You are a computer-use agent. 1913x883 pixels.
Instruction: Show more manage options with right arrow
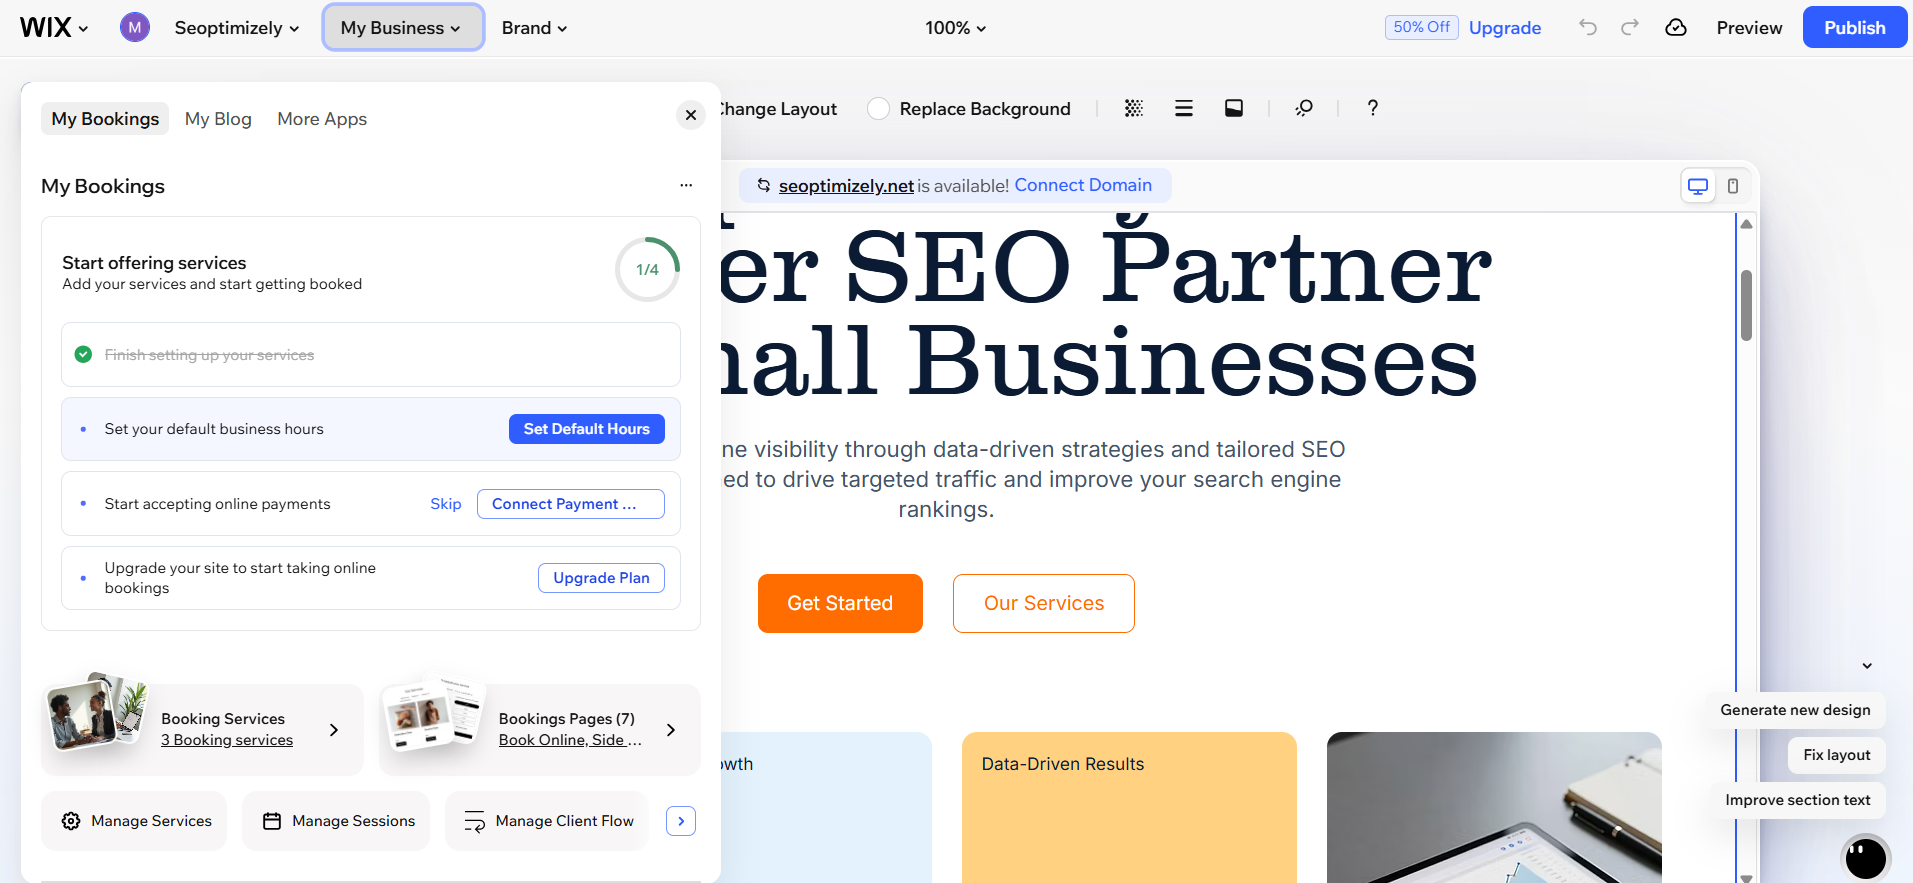coord(681,821)
